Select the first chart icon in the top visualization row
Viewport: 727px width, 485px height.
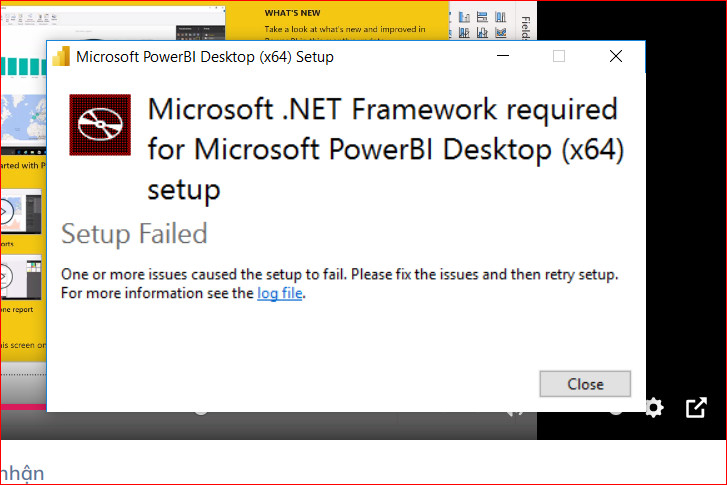click(x=464, y=17)
